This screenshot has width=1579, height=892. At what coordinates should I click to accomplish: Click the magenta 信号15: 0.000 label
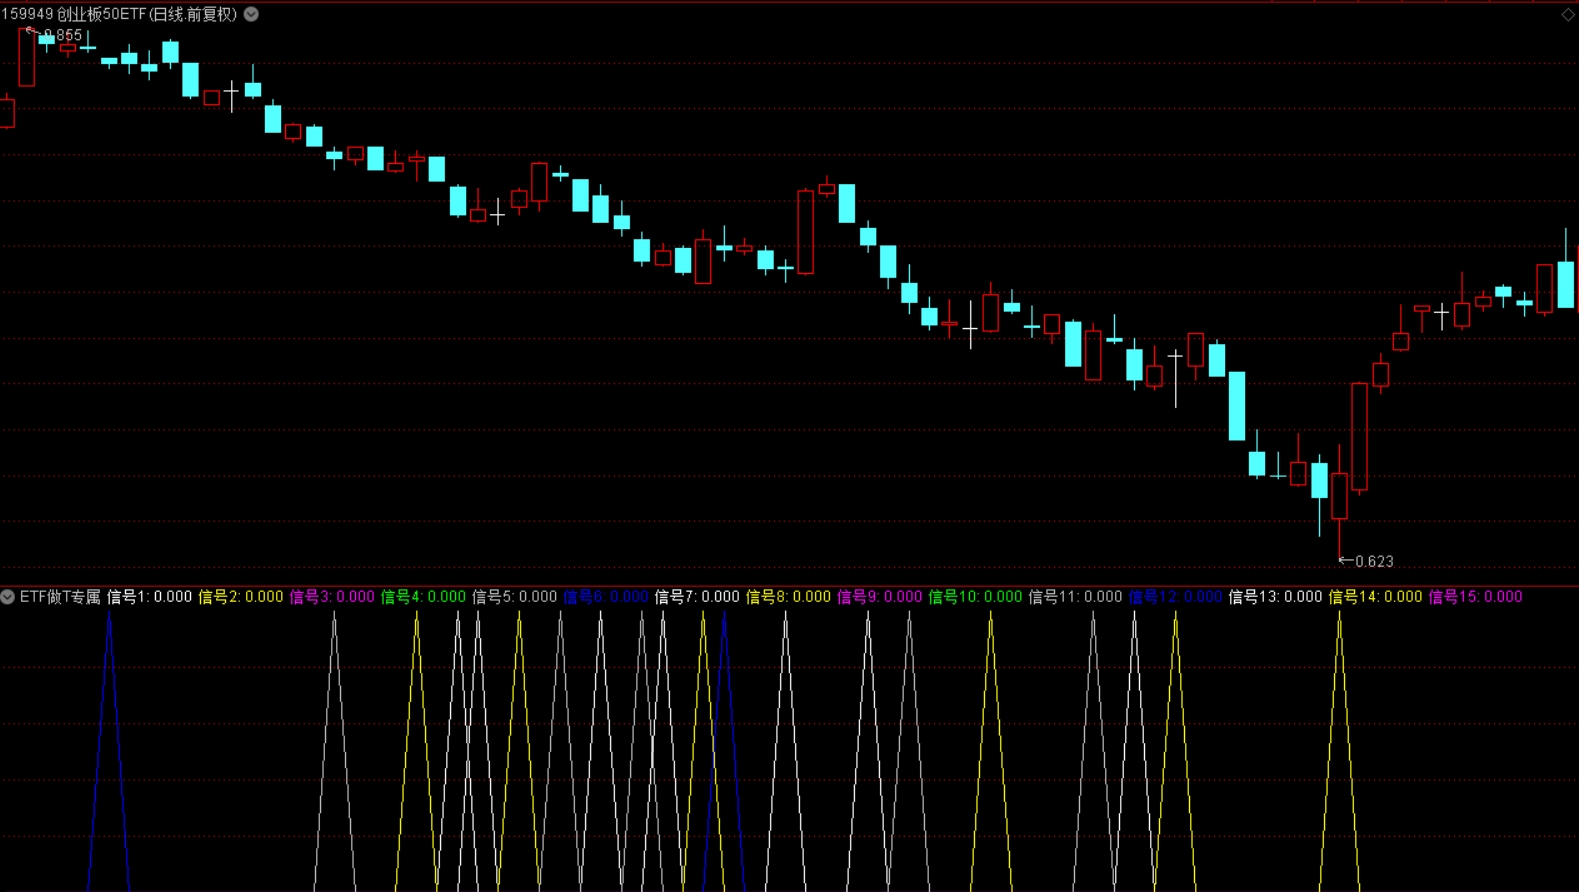[x=1475, y=597]
